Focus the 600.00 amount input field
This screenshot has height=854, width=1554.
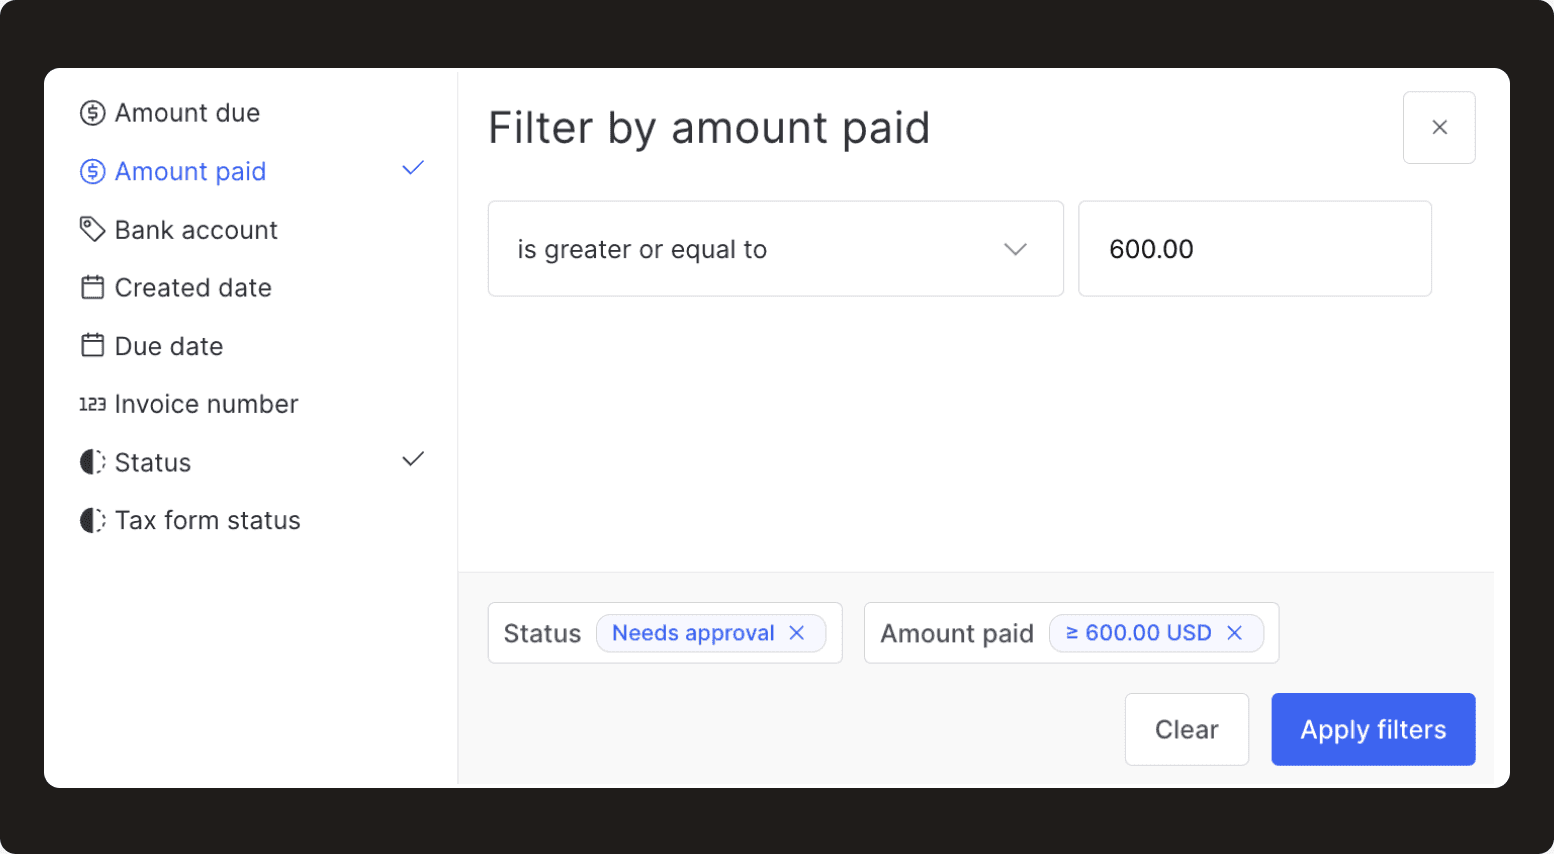tap(1254, 249)
